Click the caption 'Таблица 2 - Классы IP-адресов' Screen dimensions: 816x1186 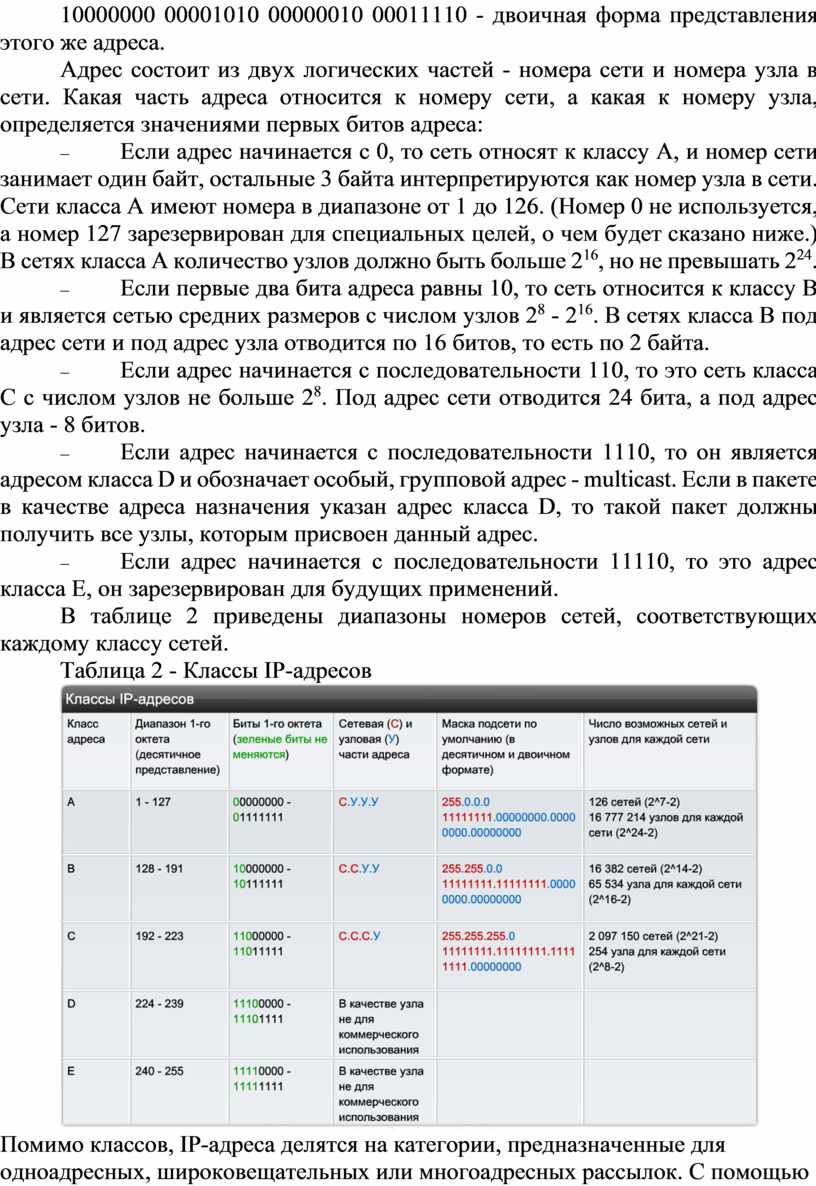216,671
